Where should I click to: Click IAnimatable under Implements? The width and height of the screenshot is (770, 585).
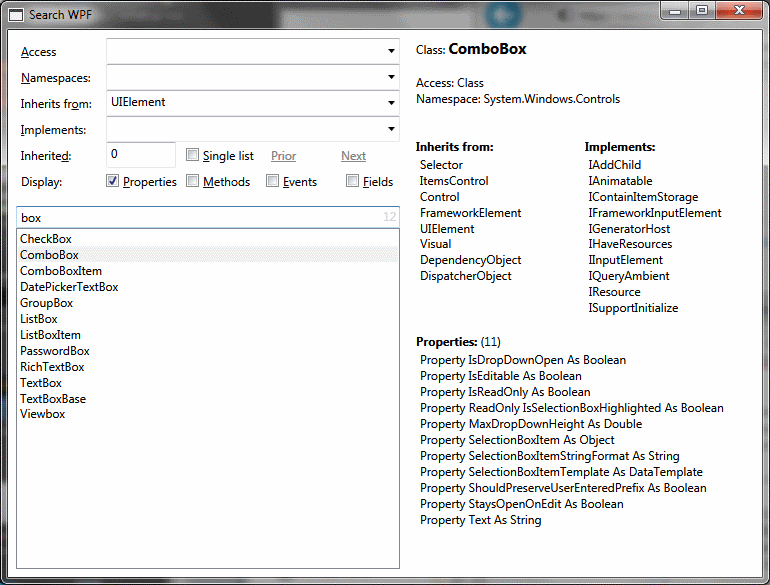point(620,181)
